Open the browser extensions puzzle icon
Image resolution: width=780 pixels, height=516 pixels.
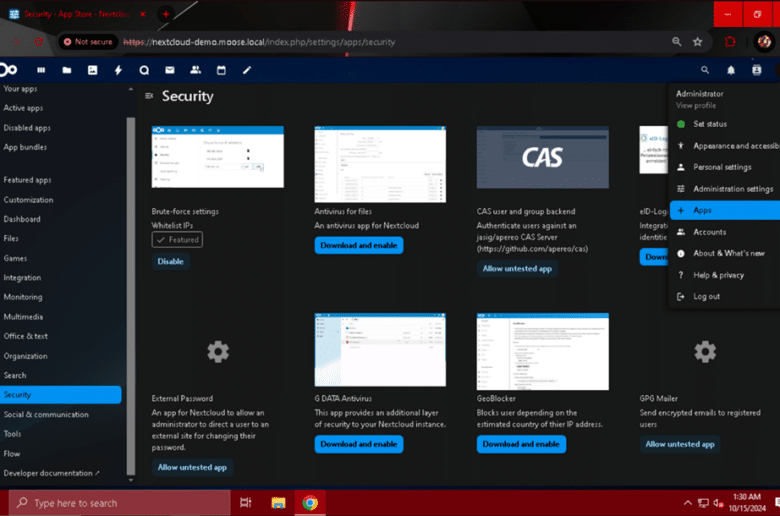point(730,42)
